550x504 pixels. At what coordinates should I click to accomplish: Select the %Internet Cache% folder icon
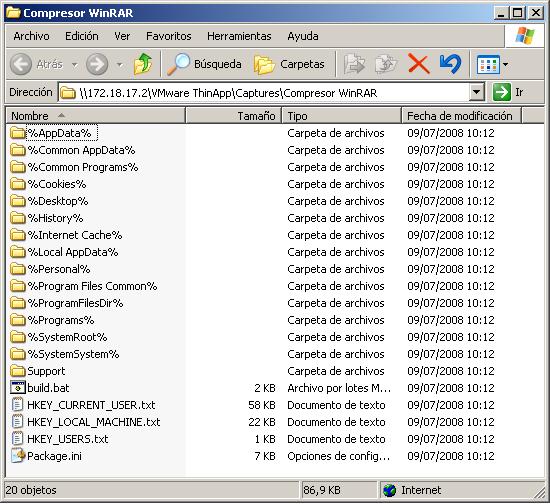(x=17, y=235)
